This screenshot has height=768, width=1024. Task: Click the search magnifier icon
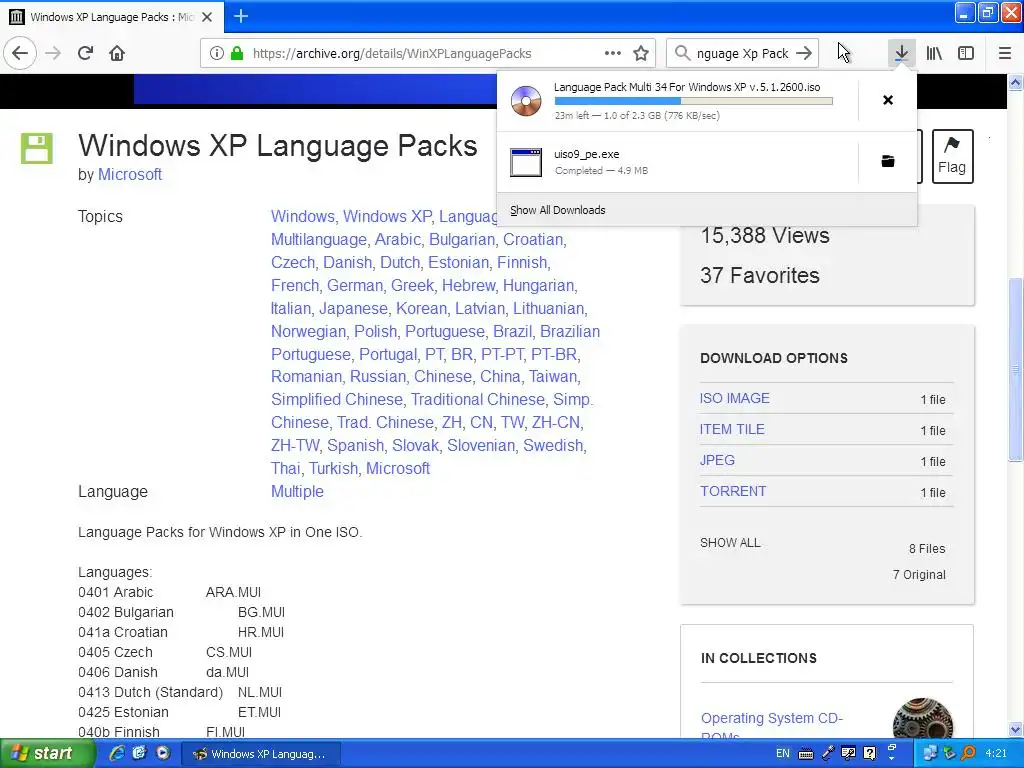682,54
